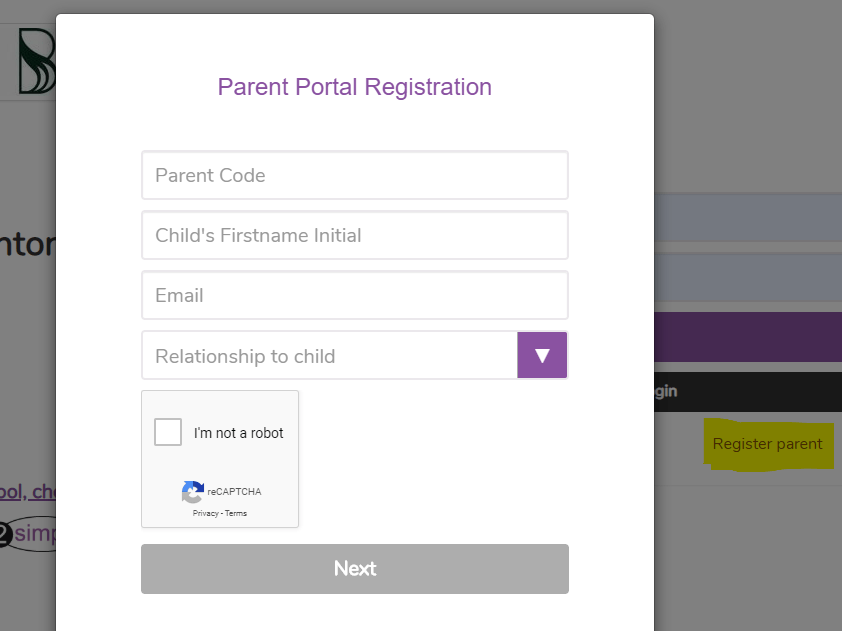Click the underlined purple link at left edge
Viewport: 842px width, 631px height.
pyautogui.click(x=28, y=491)
